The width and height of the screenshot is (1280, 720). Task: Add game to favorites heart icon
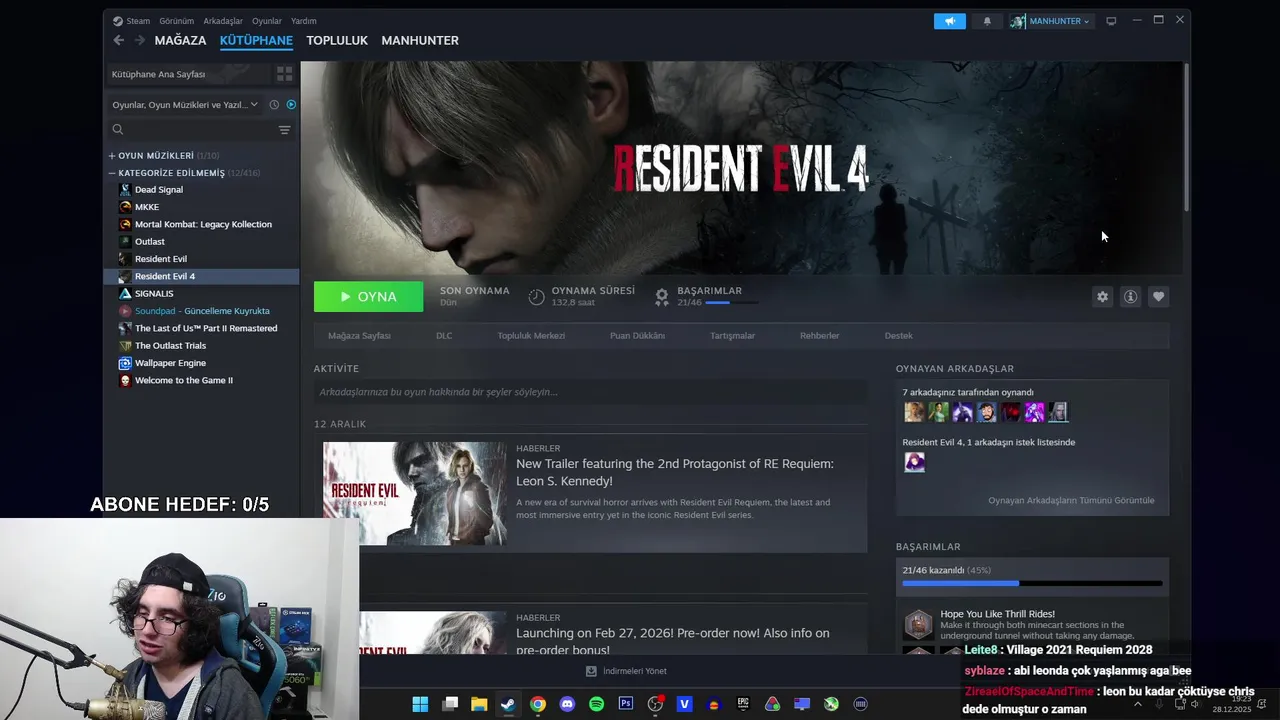[1158, 297]
